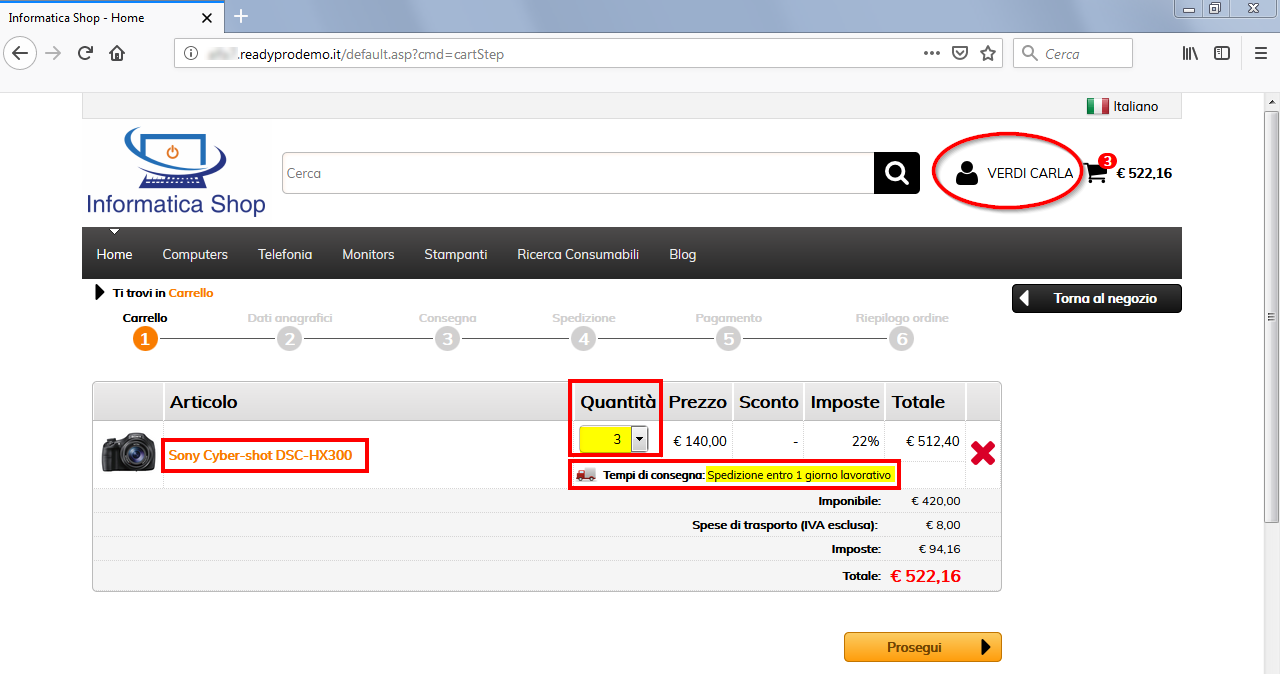Screen dimensions: 1280x674
Task: Click the magnifying glass search button
Action: coord(896,173)
